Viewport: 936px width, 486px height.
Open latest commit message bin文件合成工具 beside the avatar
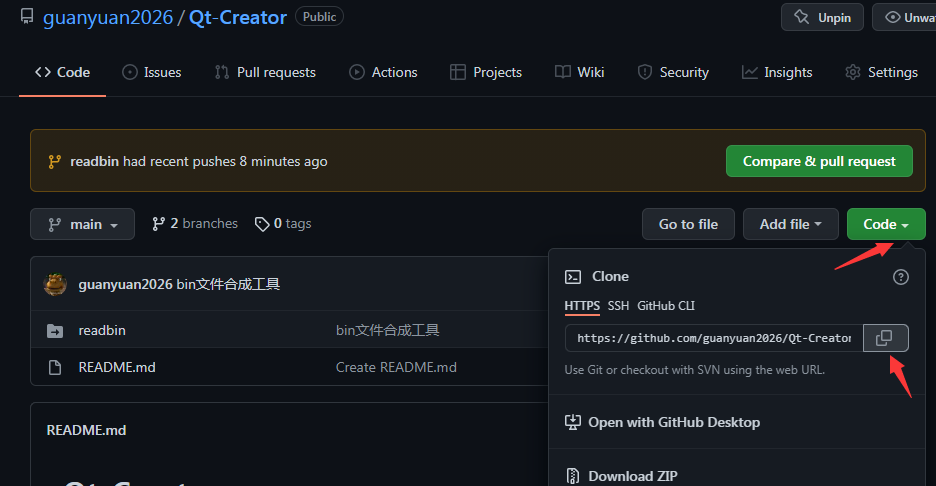point(228,284)
